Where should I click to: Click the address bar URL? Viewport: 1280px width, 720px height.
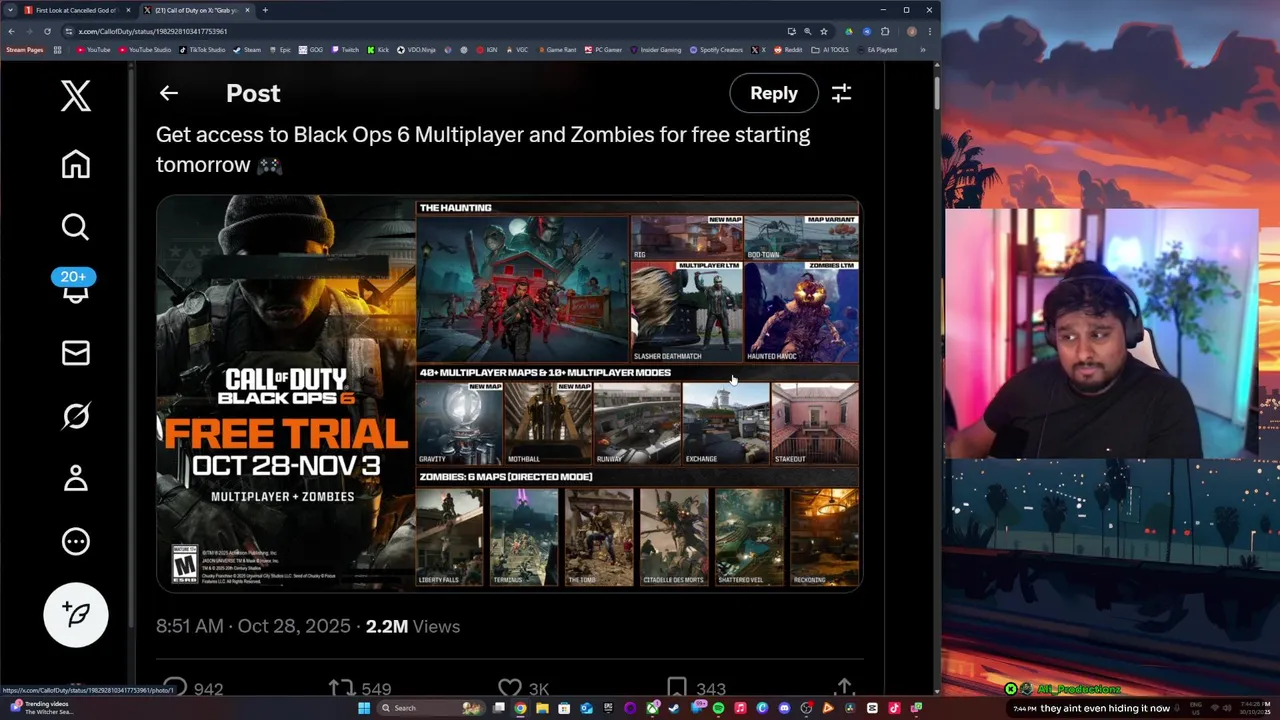(x=153, y=31)
